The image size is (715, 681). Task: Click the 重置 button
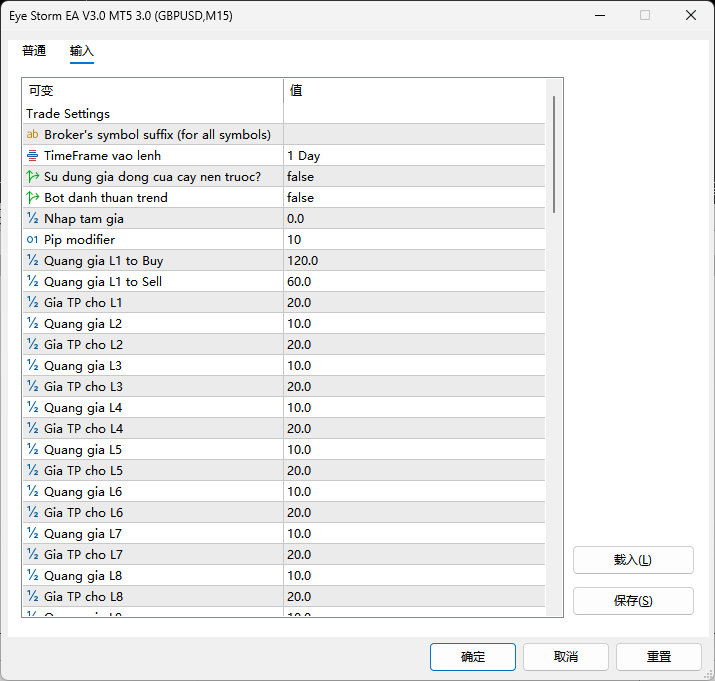click(x=659, y=657)
